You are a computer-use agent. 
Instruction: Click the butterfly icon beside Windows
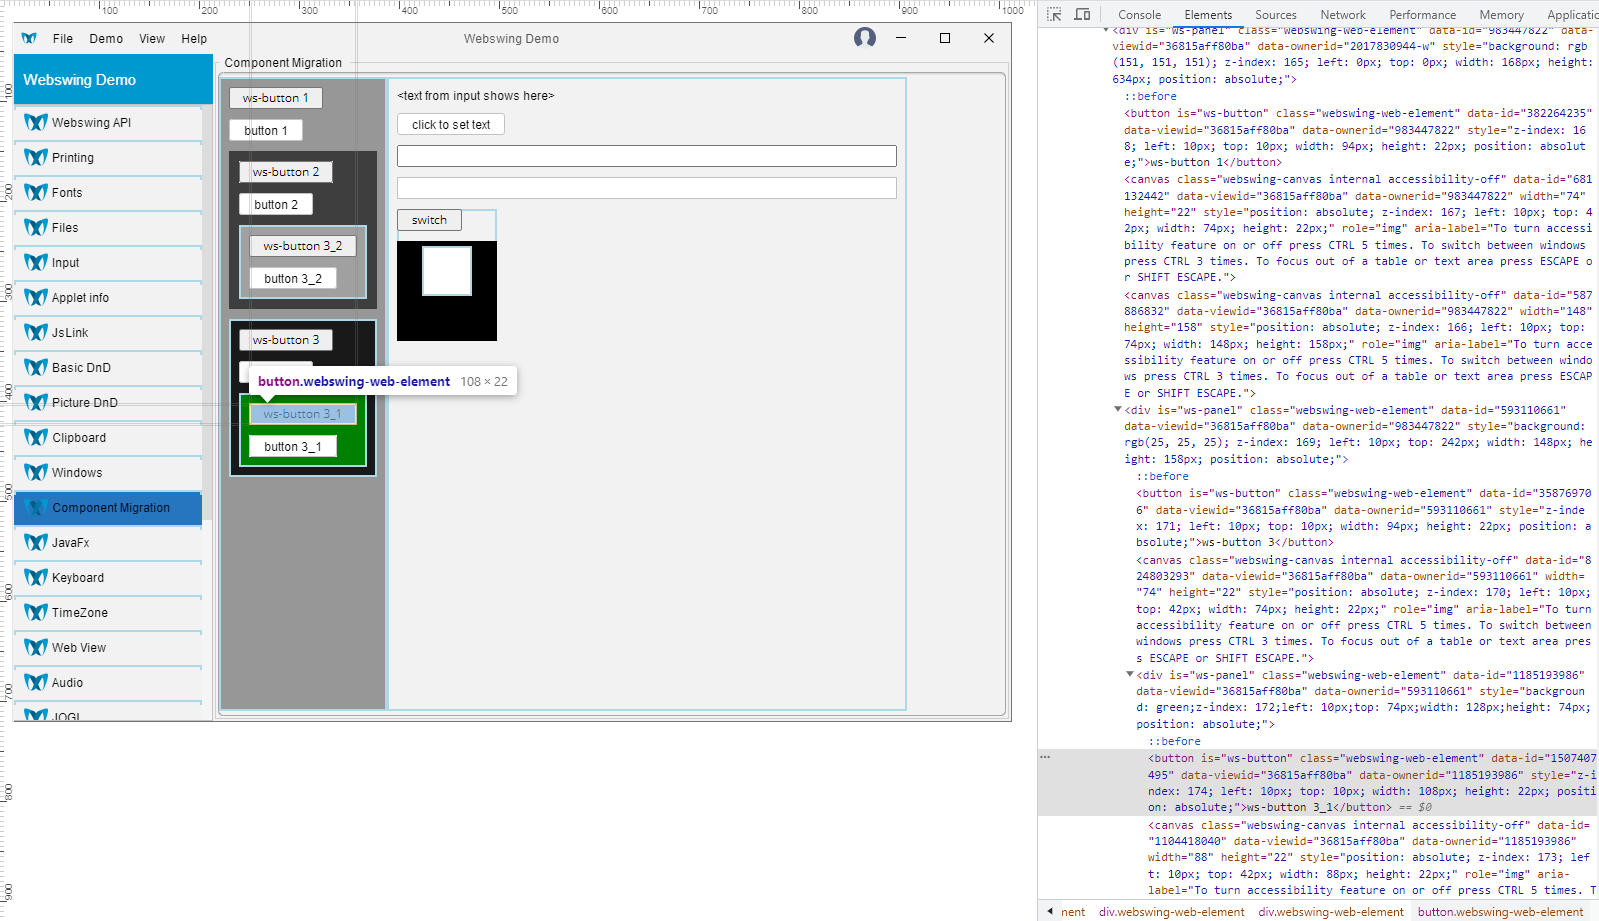tap(36, 472)
